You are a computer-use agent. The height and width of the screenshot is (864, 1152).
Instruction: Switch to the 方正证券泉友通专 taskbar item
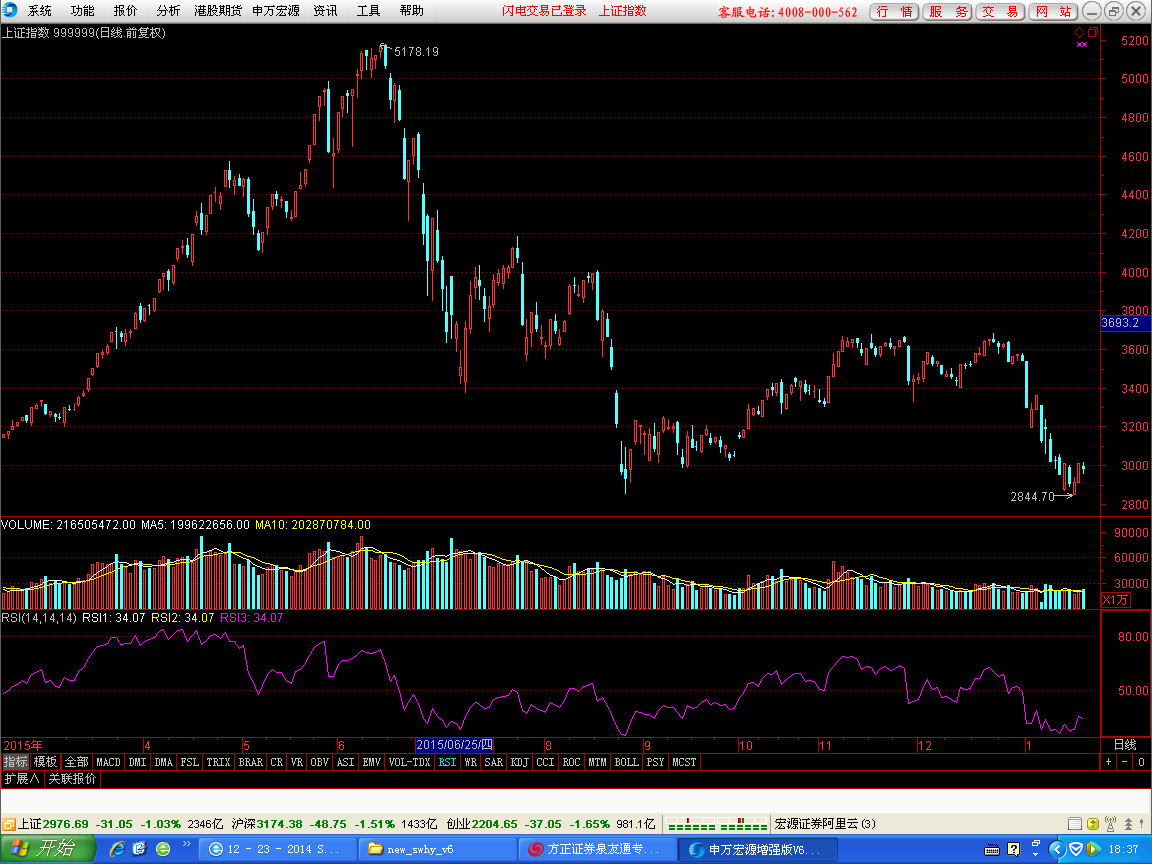coord(597,849)
